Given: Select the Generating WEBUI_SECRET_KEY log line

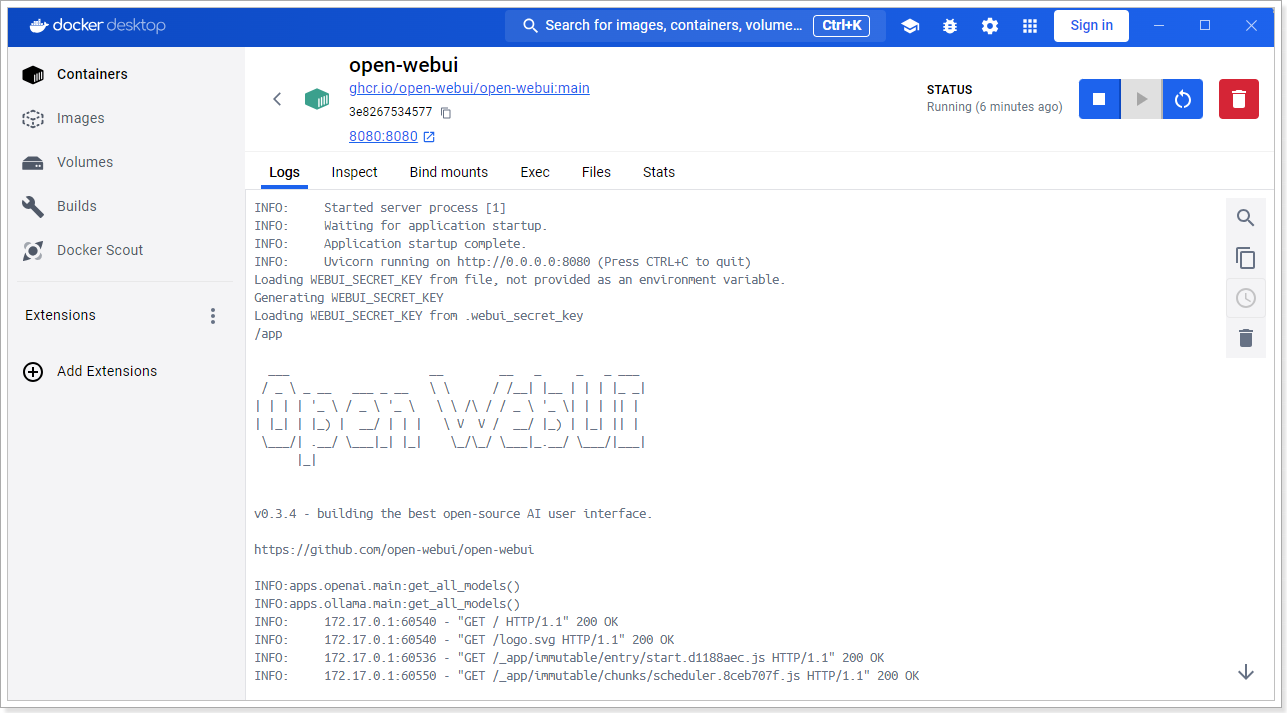Looking at the screenshot, I should (x=349, y=298).
